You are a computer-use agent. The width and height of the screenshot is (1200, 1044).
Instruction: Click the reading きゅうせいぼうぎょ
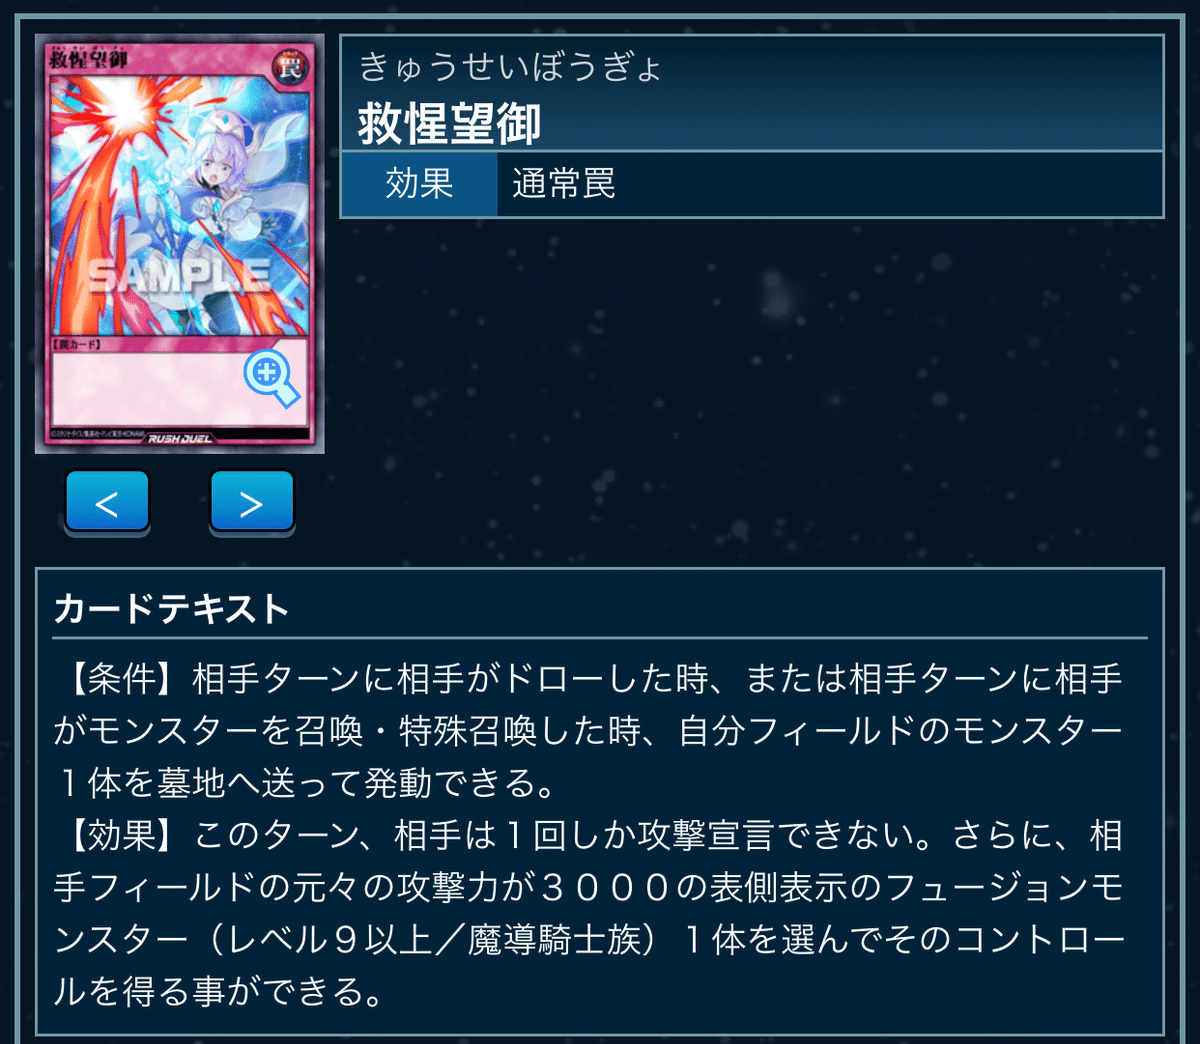click(510, 67)
